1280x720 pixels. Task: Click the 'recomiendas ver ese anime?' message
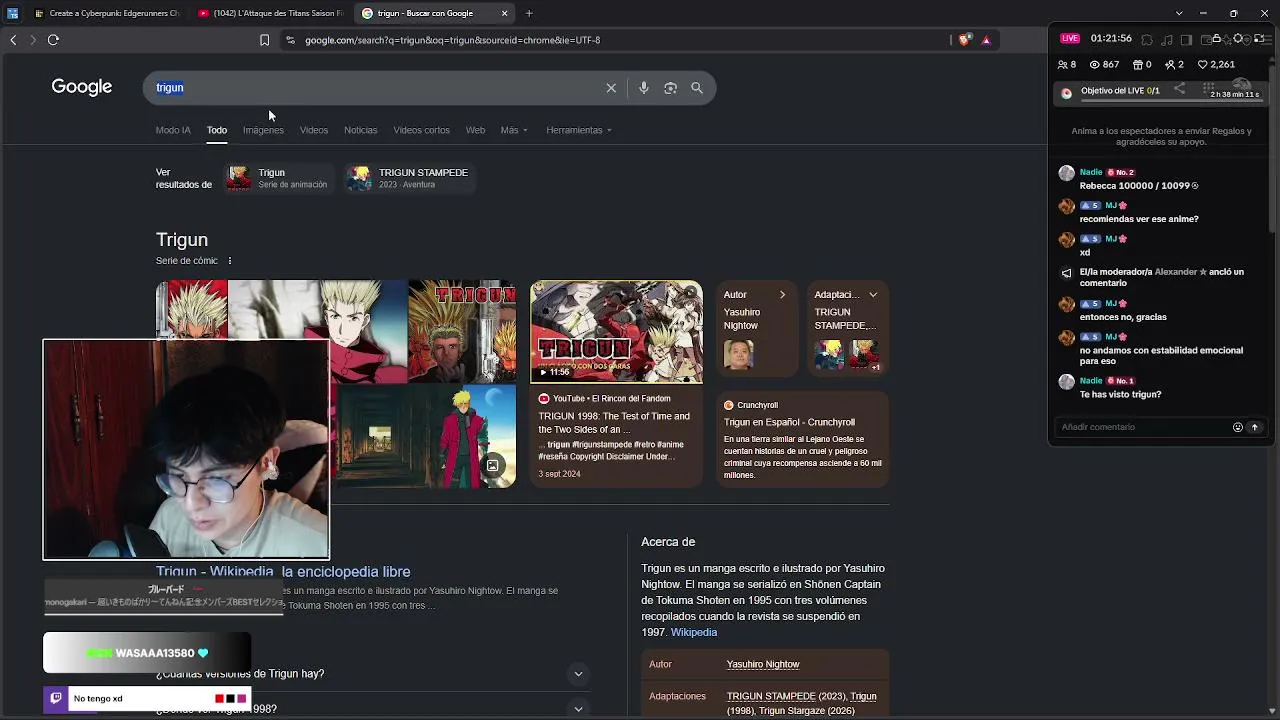pyautogui.click(x=1139, y=219)
